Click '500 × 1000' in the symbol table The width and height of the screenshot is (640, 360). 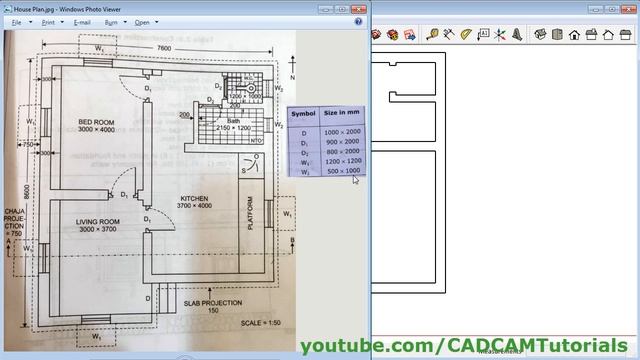(x=344, y=171)
